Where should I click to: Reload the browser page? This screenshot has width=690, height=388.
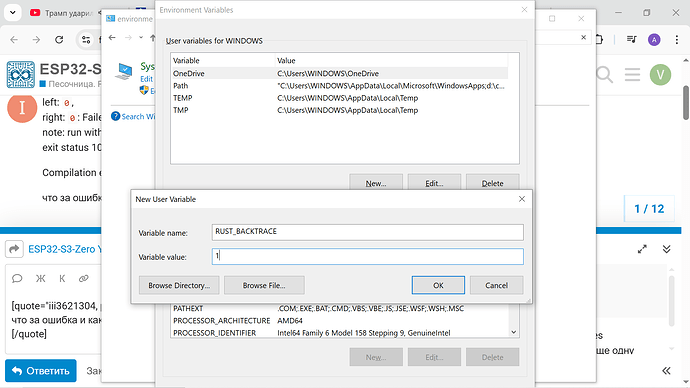click(x=59, y=40)
